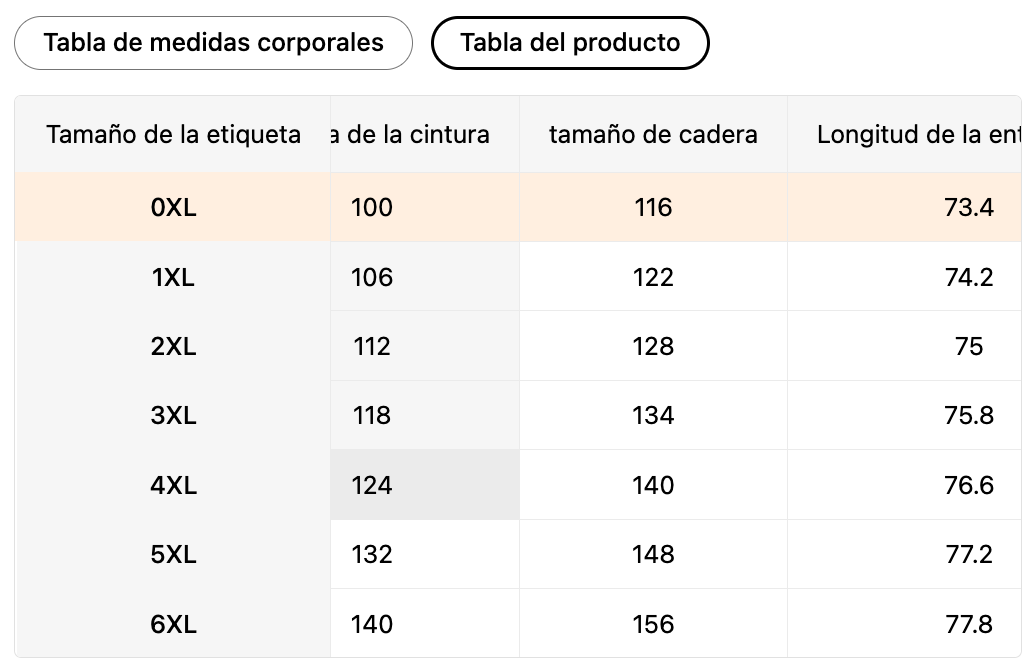This screenshot has height=672, width=1030.
Task: Click waist value 100 in 0XL row
Action: point(372,208)
